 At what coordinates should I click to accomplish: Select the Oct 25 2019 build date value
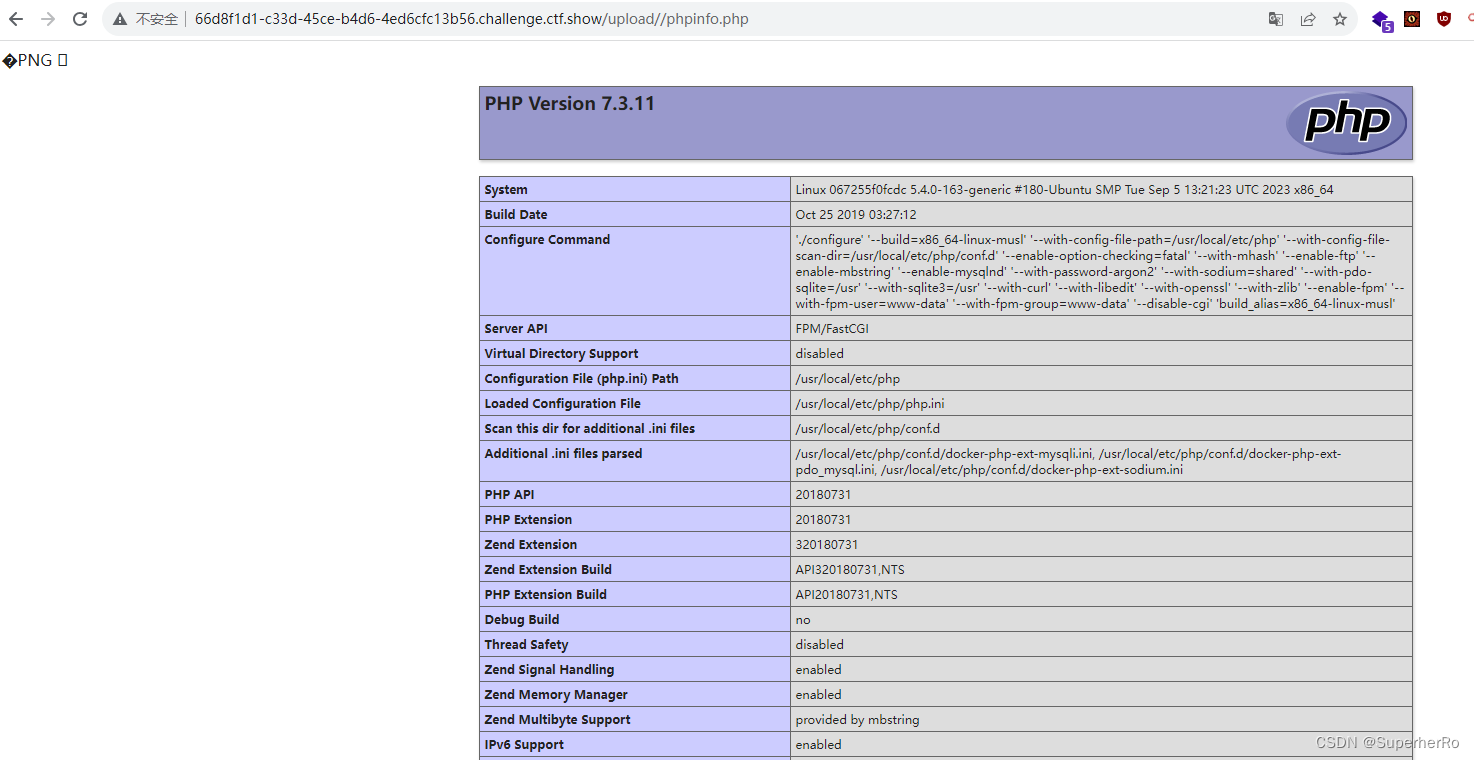[x=856, y=215]
